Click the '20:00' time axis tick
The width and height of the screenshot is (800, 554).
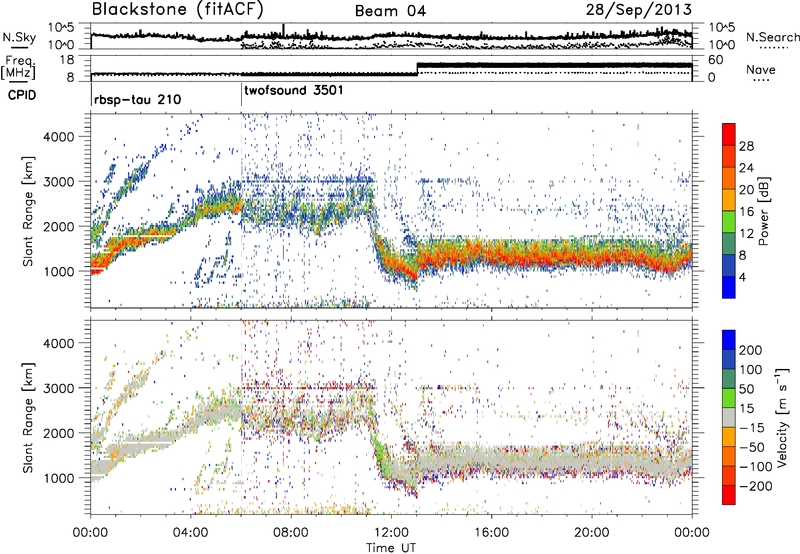point(591,533)
